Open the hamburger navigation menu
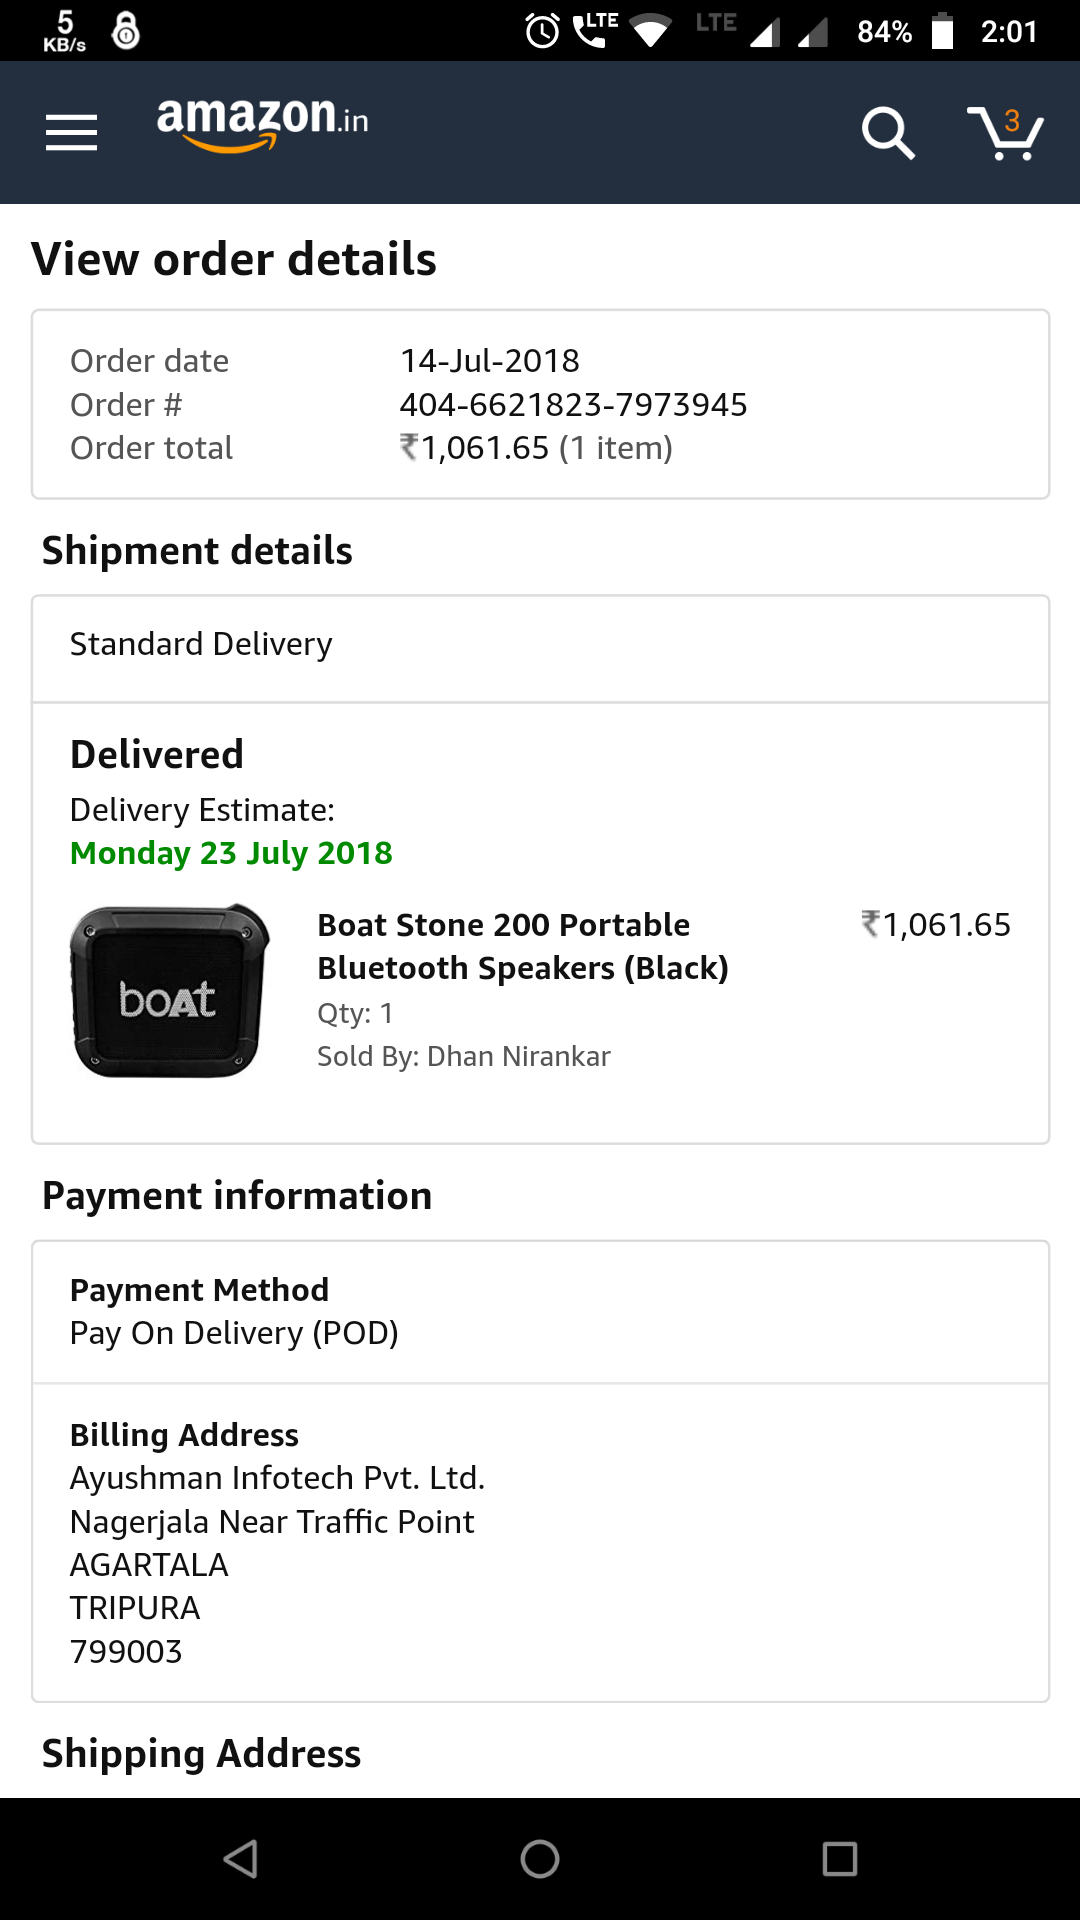The width and height of the screenshot is (1080, 1920). click(71, 132)
